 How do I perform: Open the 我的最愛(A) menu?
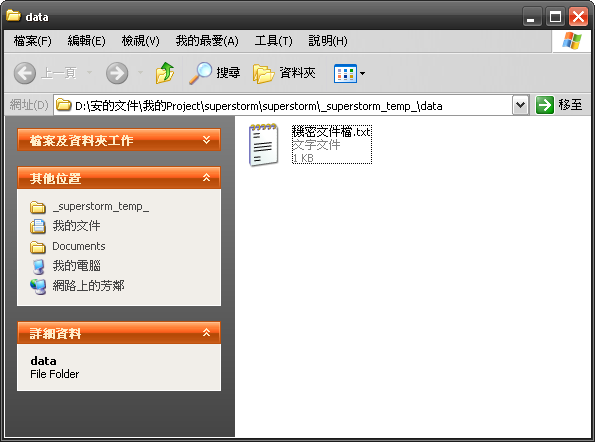(207, 41)
